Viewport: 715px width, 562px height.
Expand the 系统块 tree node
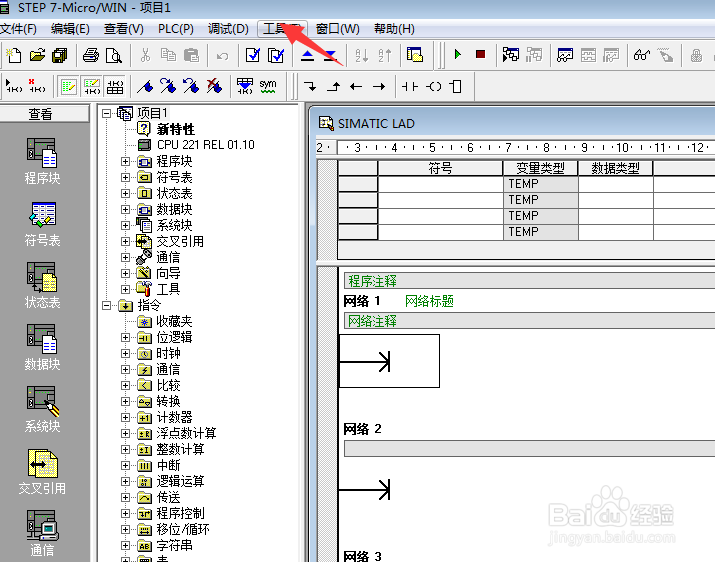(125, 225)
